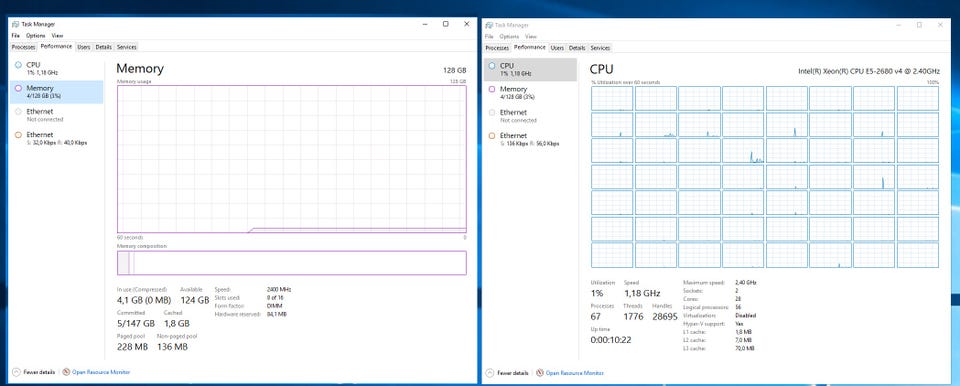Screen dimensions: 960x386
Task: Open the View menu in the left Task Manager
Action: pyautogui.click(x=57, y=36)
